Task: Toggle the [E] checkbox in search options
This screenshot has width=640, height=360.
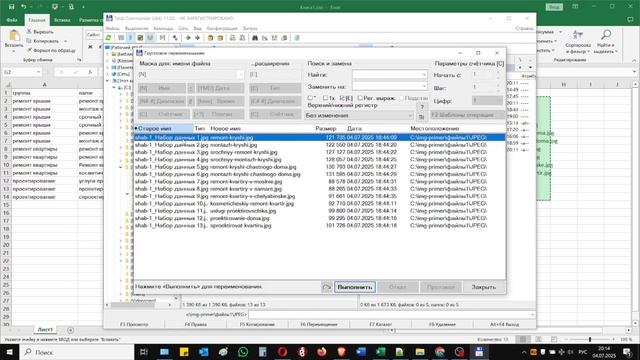Action: (x=342, y=98)
